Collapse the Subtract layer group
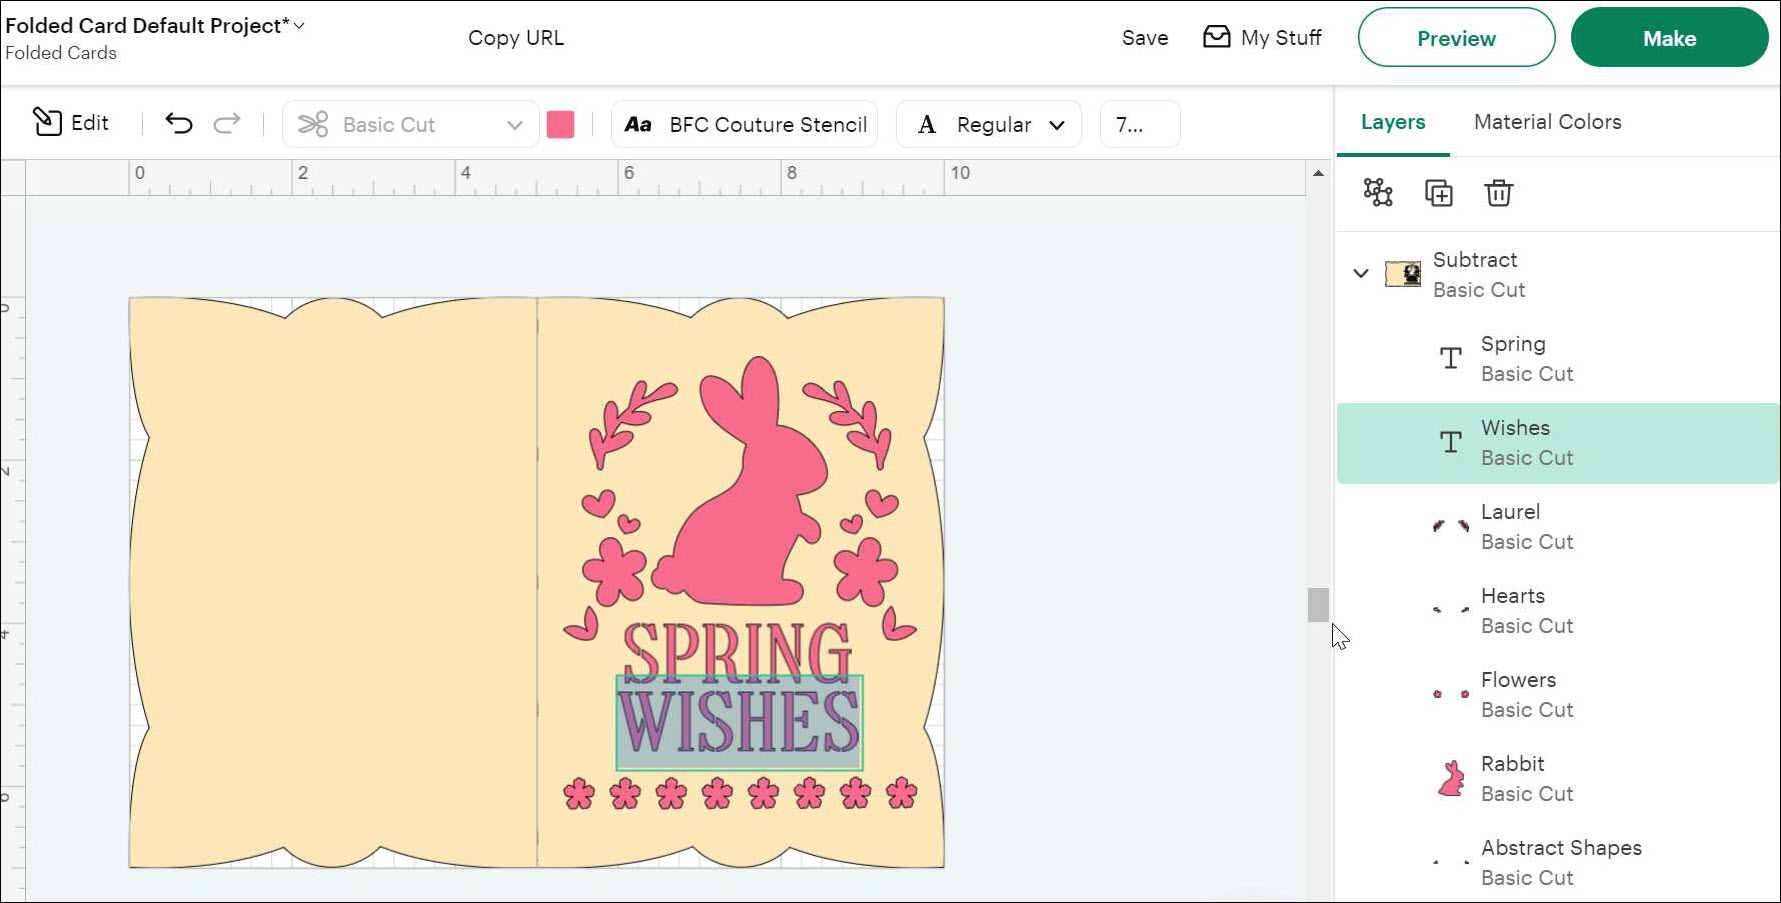This screenshot has height=903, width=1781. point(1360,273)
